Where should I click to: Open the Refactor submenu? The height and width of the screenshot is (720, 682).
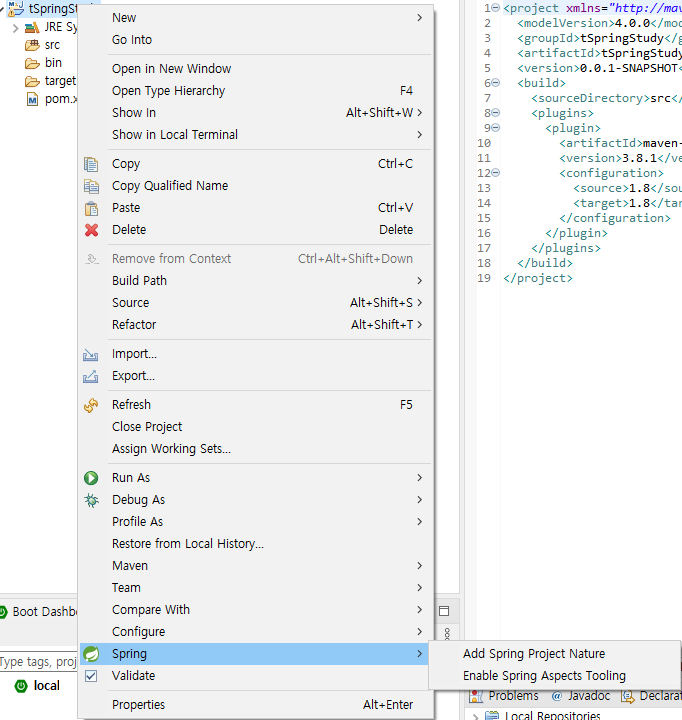pyautogui.click(x=256, y=325)
